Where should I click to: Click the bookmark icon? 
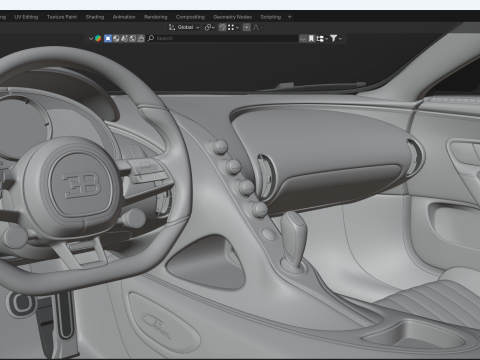(311, 39)
